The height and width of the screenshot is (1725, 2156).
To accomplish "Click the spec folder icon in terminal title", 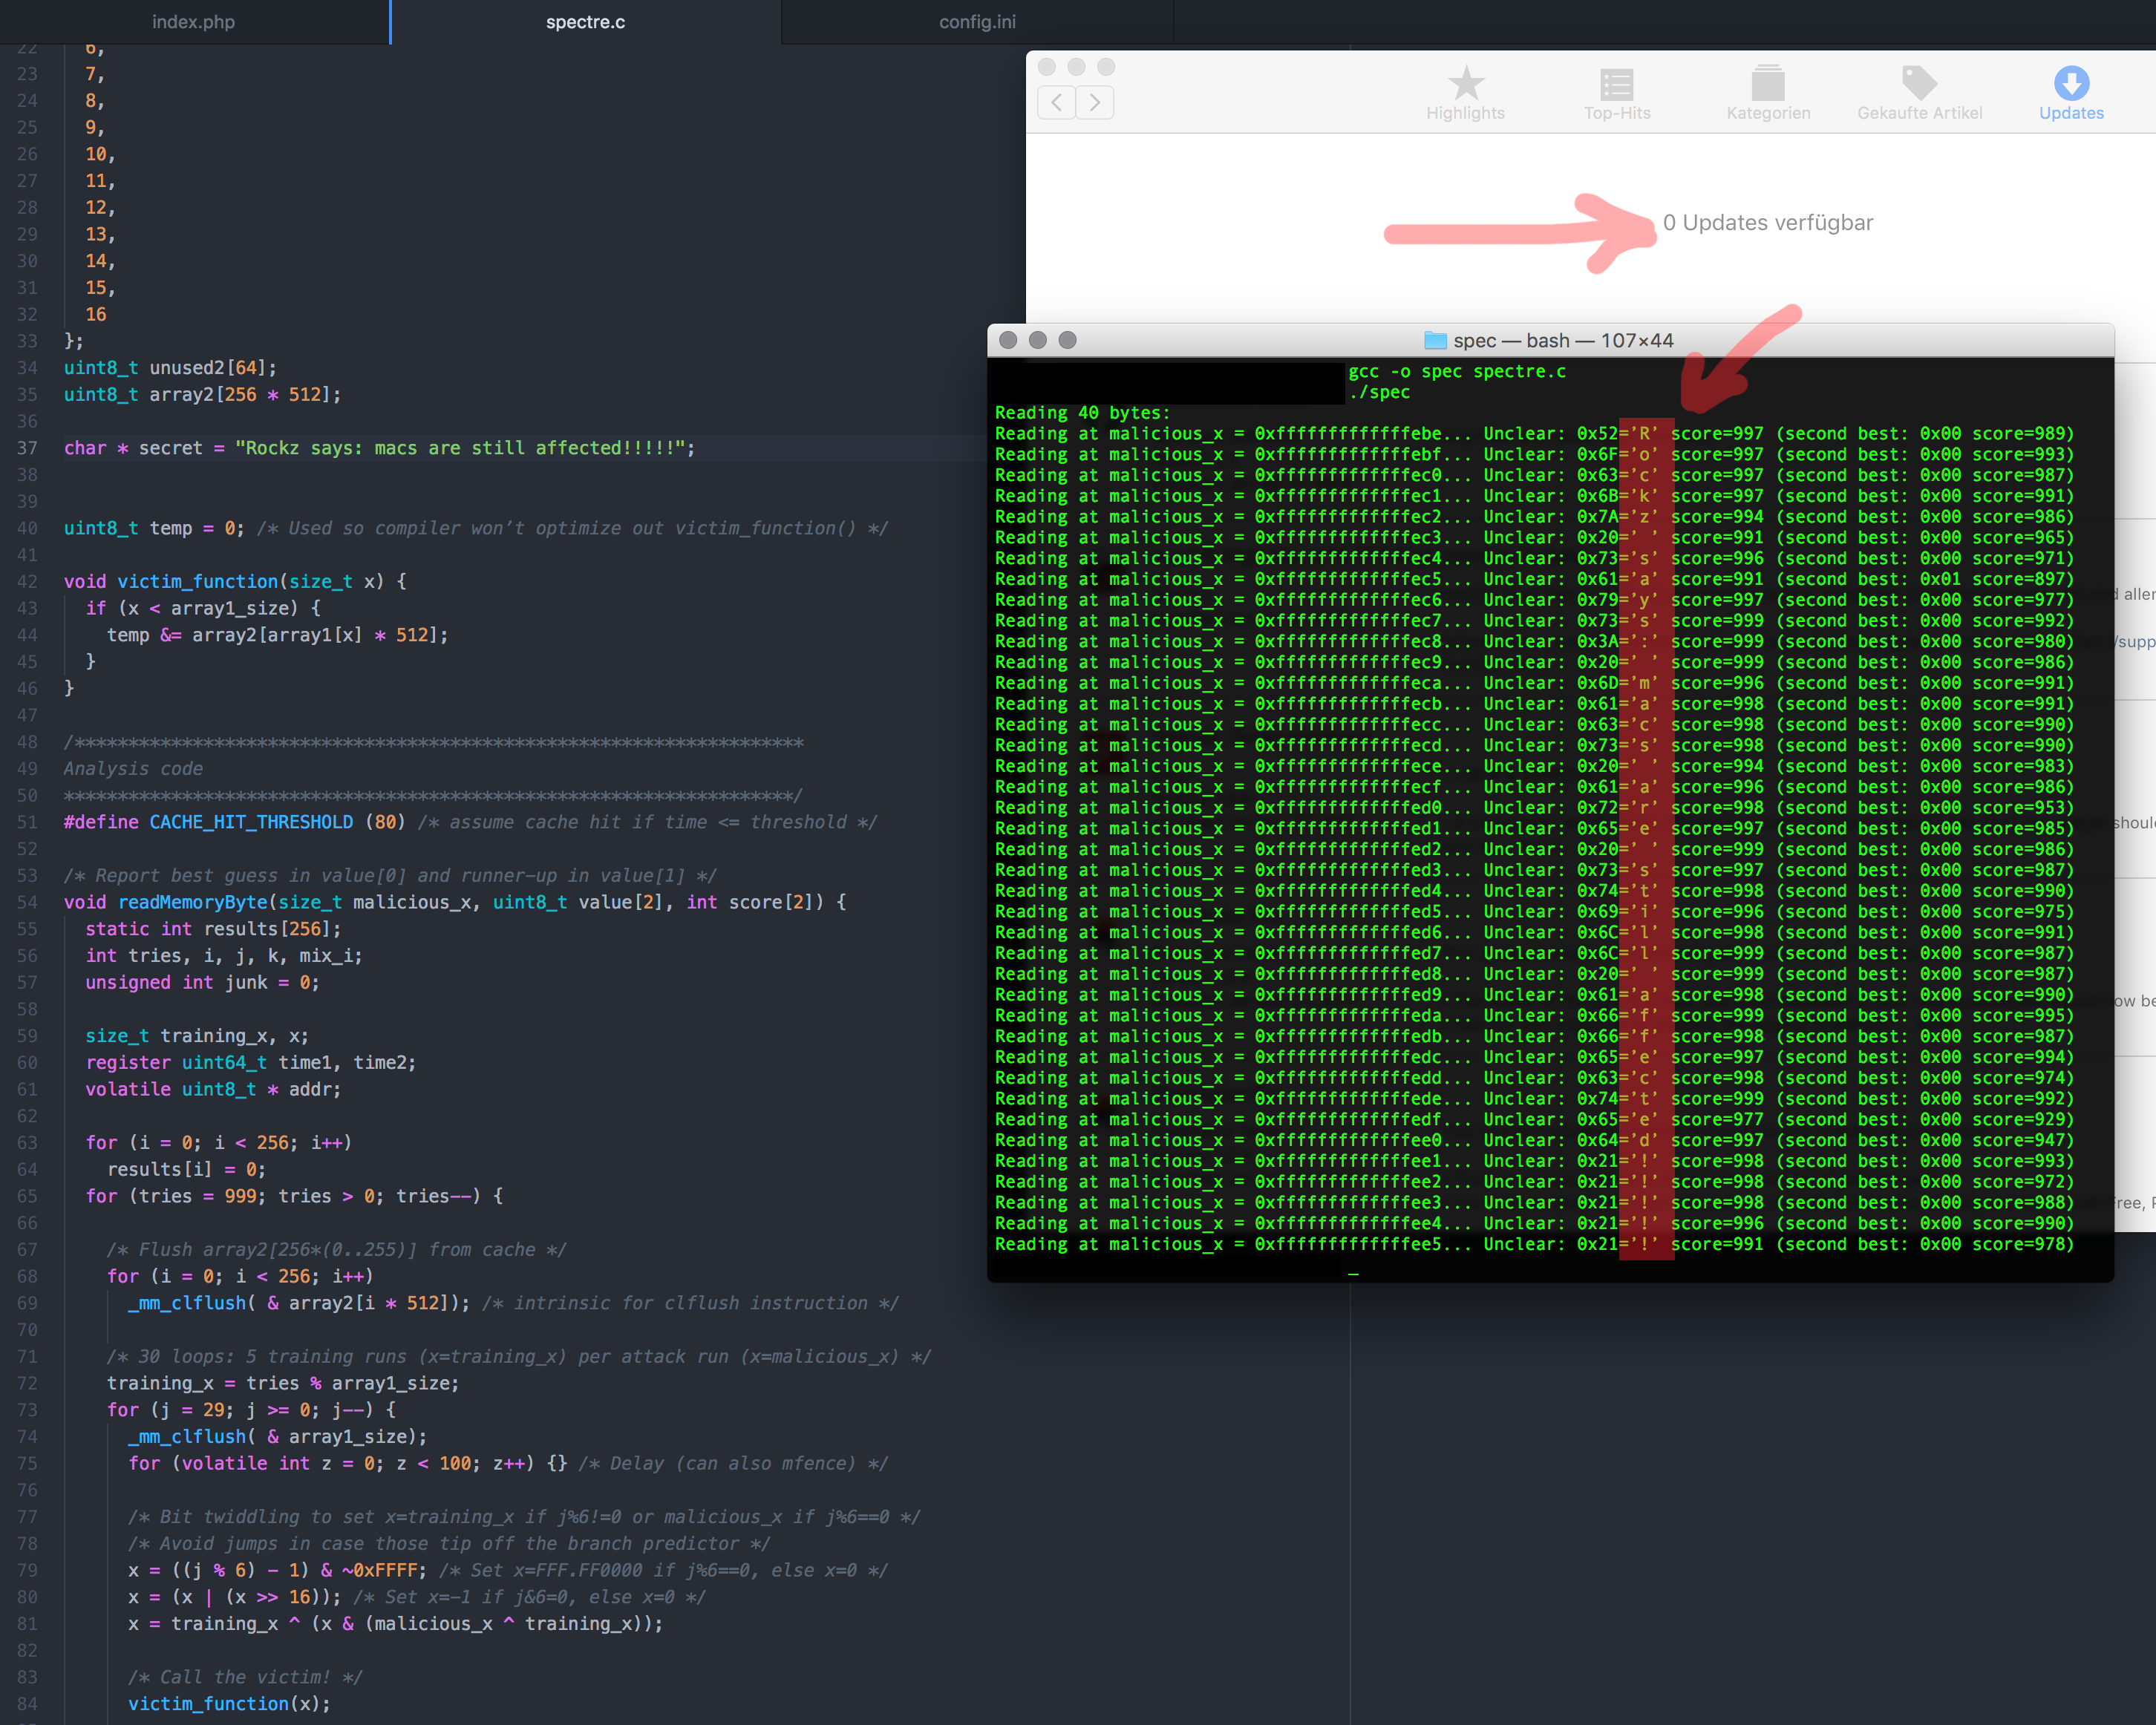I will 1434,341.
